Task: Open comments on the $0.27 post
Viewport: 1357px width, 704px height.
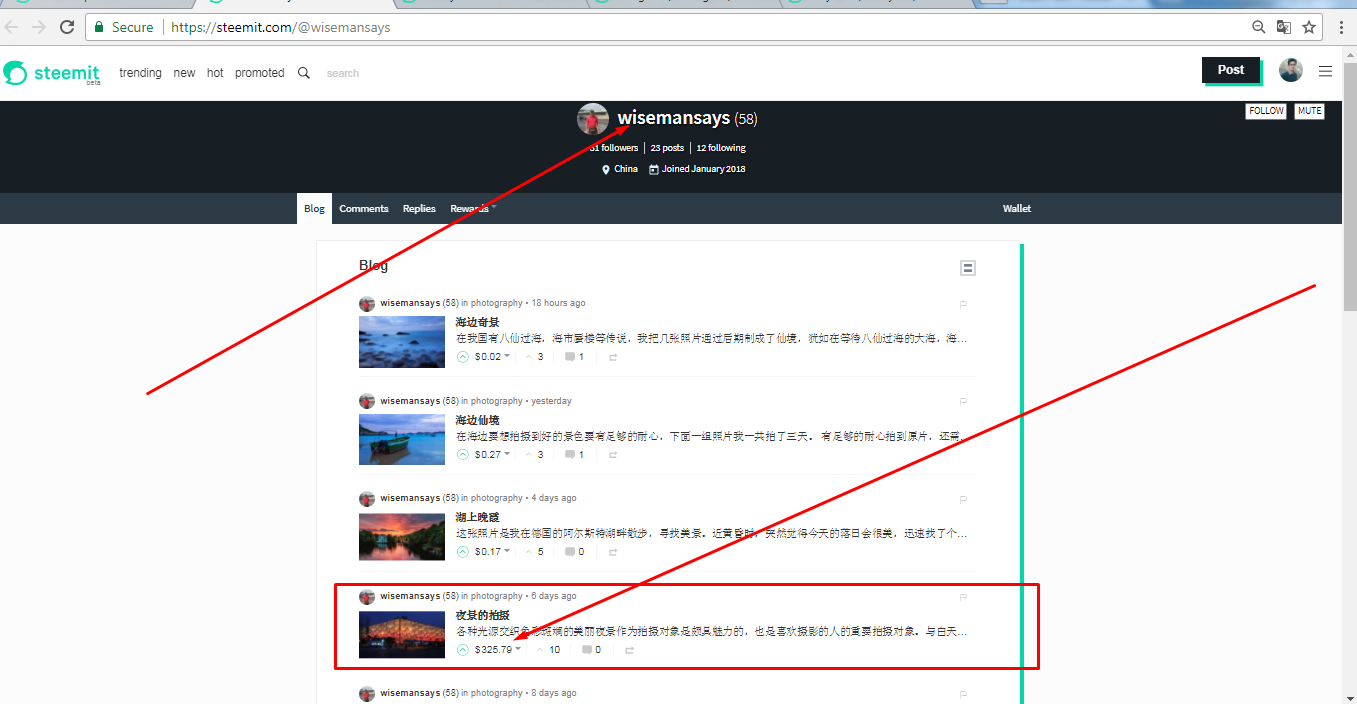Action: click(x=575, y=455)
